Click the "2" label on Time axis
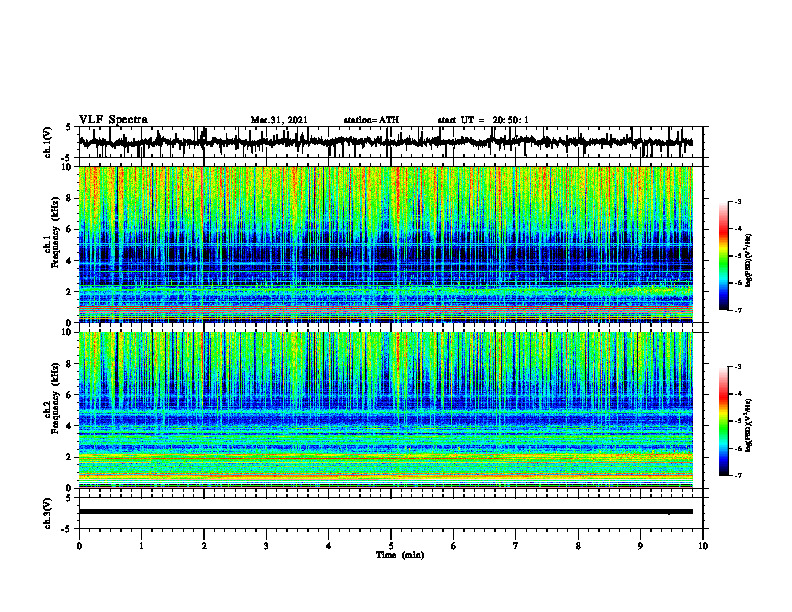792x612 pixels. [204, 546]
